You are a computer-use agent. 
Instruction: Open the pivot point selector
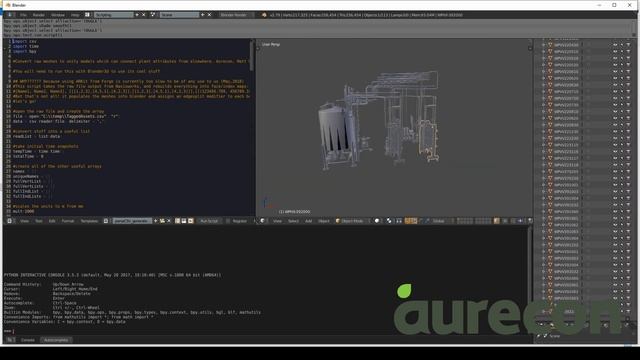coord(390,221)
